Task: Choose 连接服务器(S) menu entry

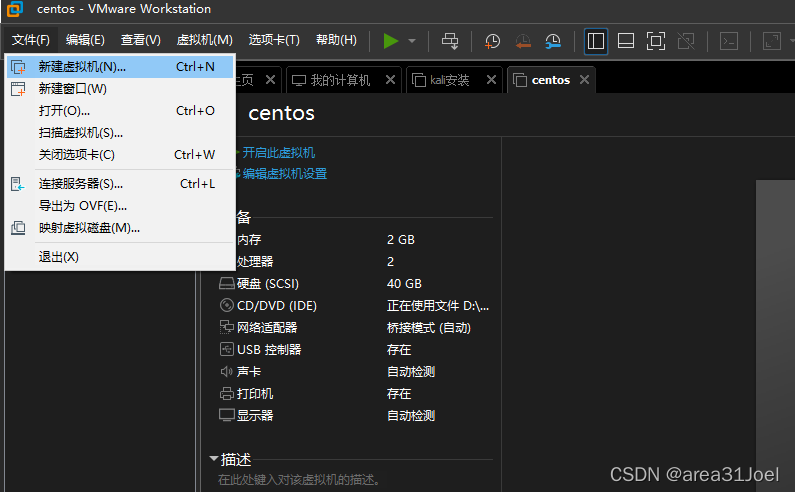Action: point(80,184)
